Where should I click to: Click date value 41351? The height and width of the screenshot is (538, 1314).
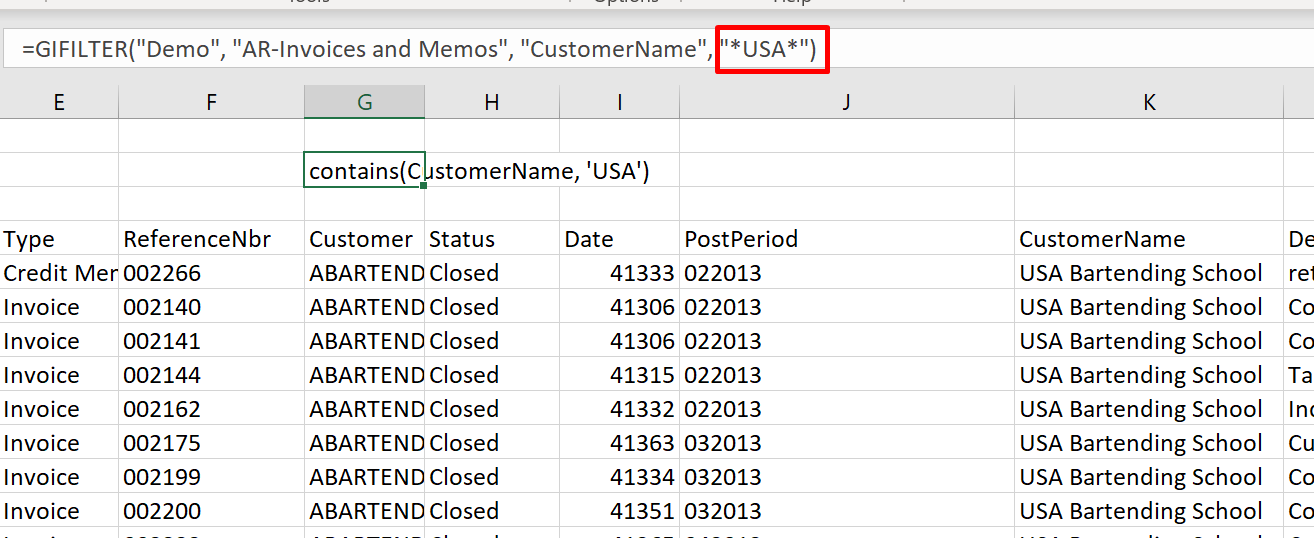click(620, 511)
